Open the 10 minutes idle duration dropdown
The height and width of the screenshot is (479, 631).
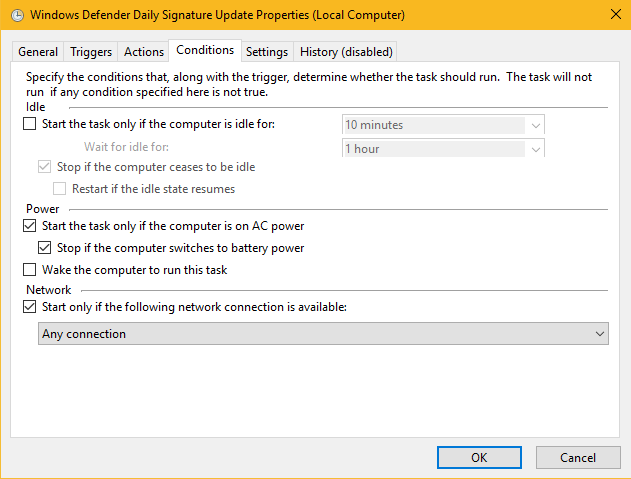click(443, 125)
